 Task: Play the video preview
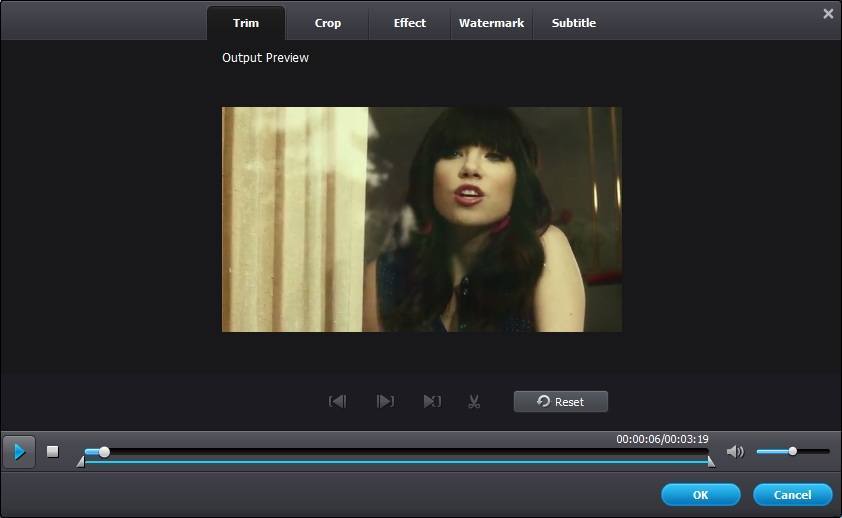pyautogui.click(x=19, y=452)
